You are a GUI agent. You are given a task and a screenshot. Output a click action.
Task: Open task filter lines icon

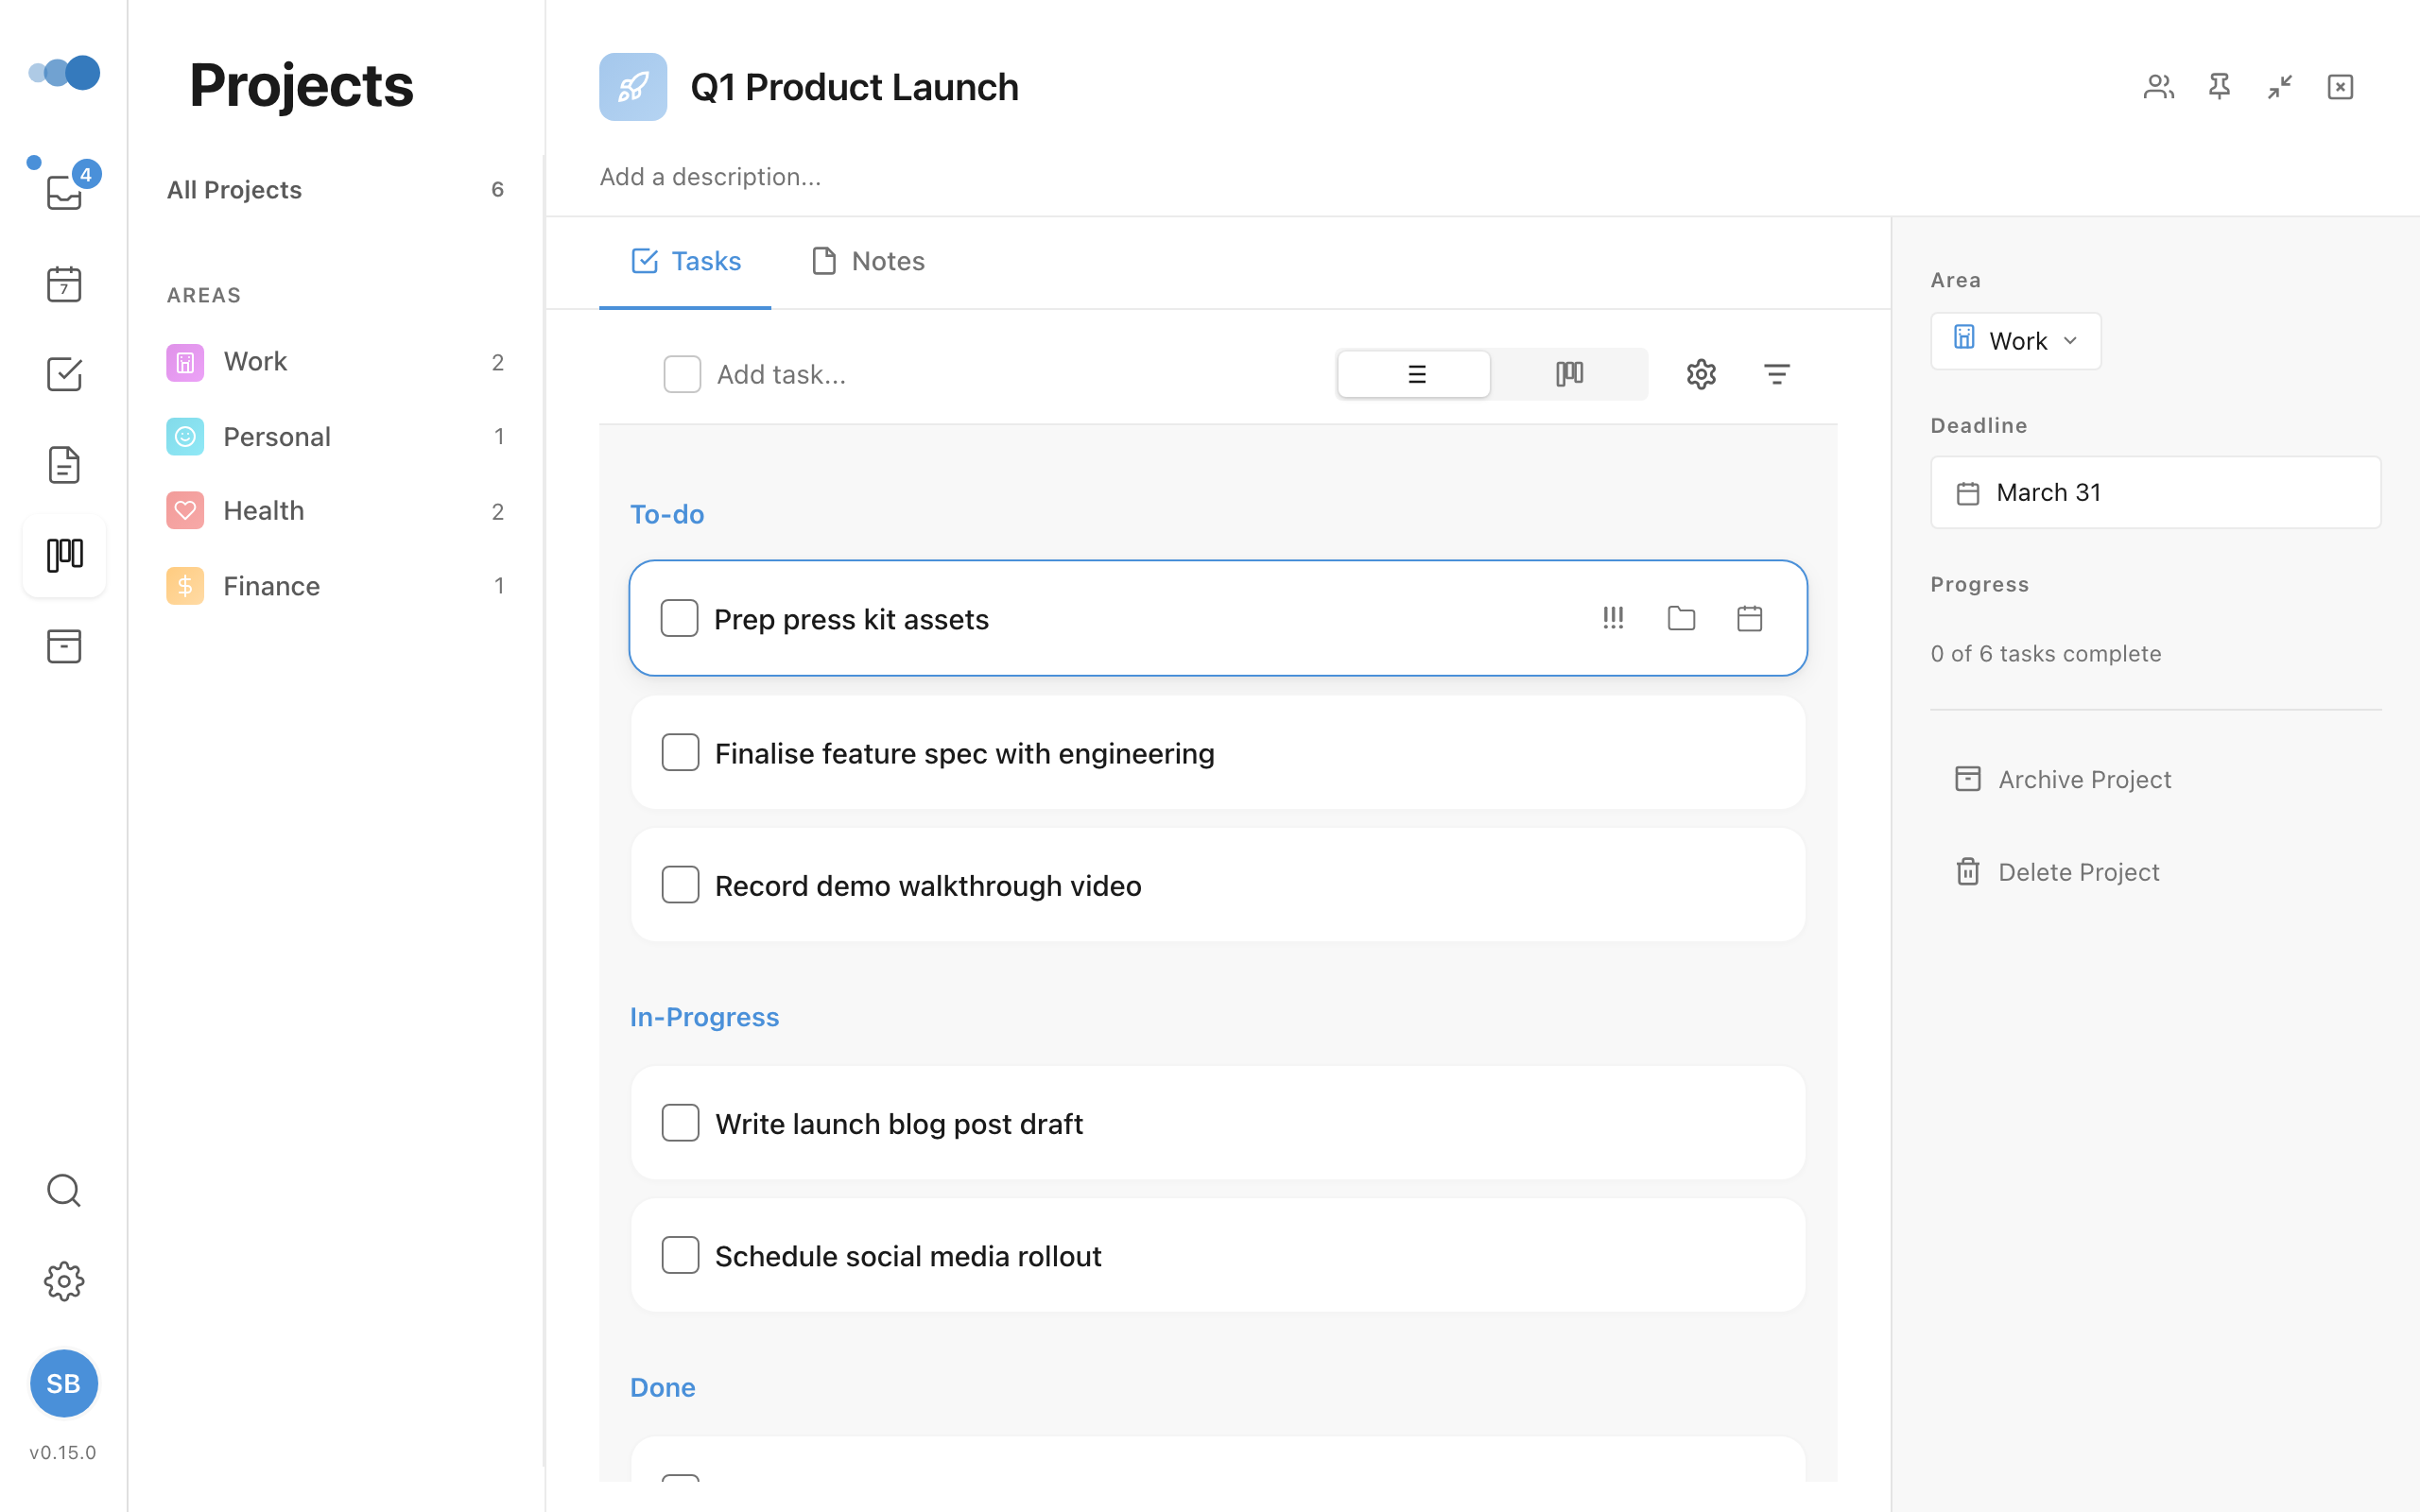click(1776, 374)
